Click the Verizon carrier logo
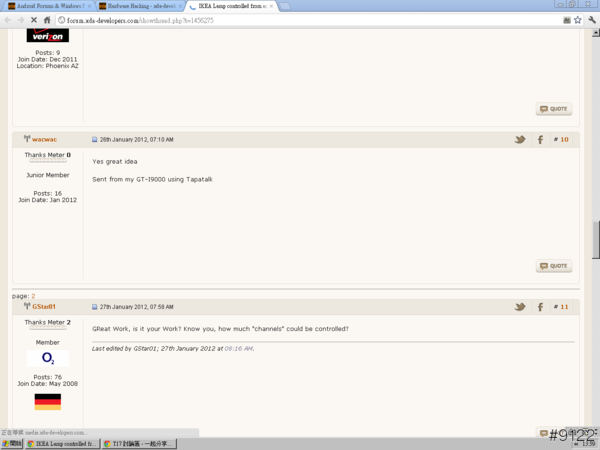Viewport: 600px width, 450px height. pyautogui.click(x=47, y=36)
